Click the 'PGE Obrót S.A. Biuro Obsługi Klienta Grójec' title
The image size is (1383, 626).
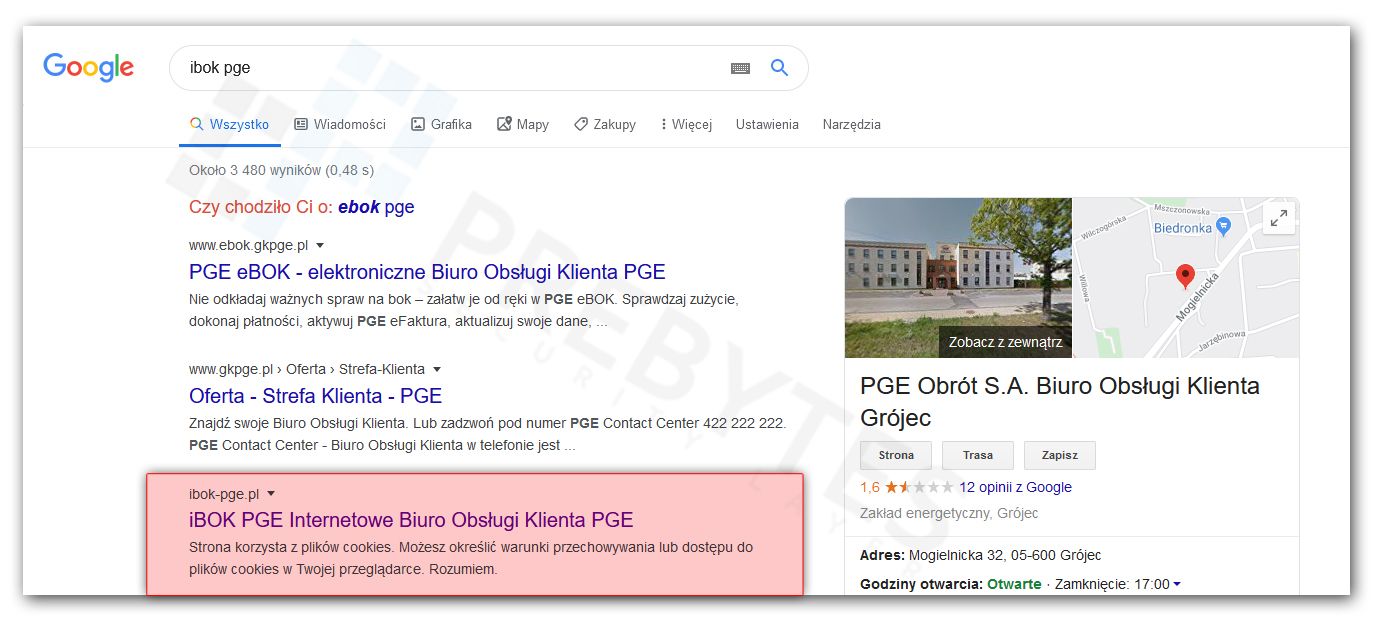[1060, 401]
